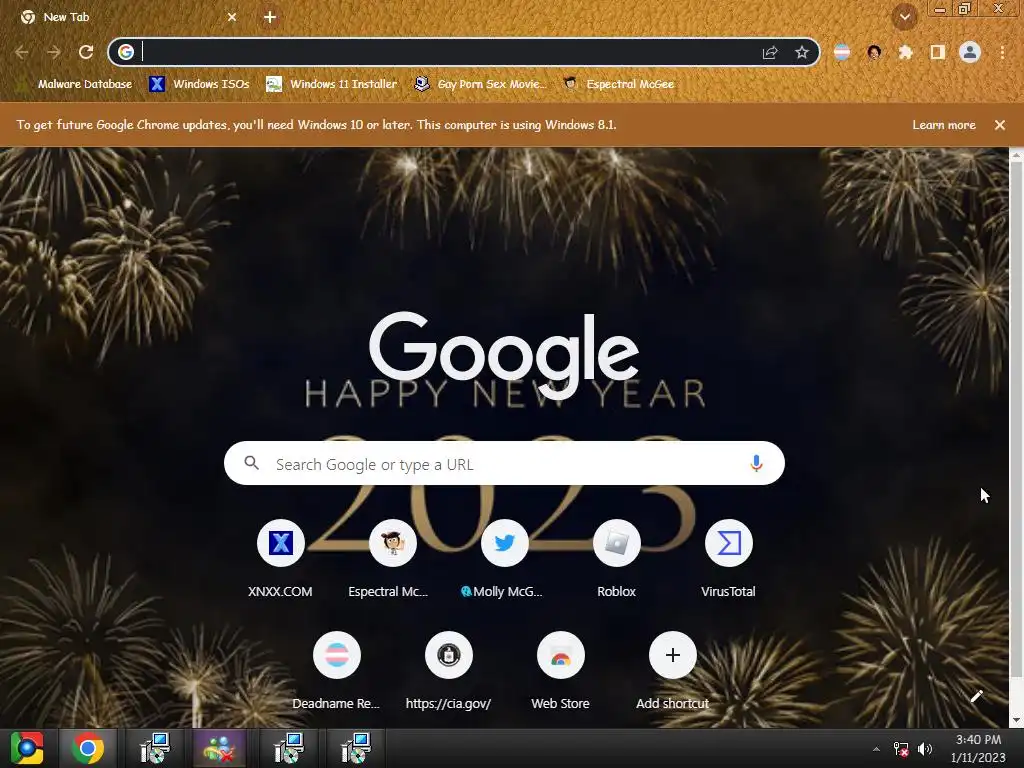
Task: Focus the address bar
Action: [x=451, y=52]
